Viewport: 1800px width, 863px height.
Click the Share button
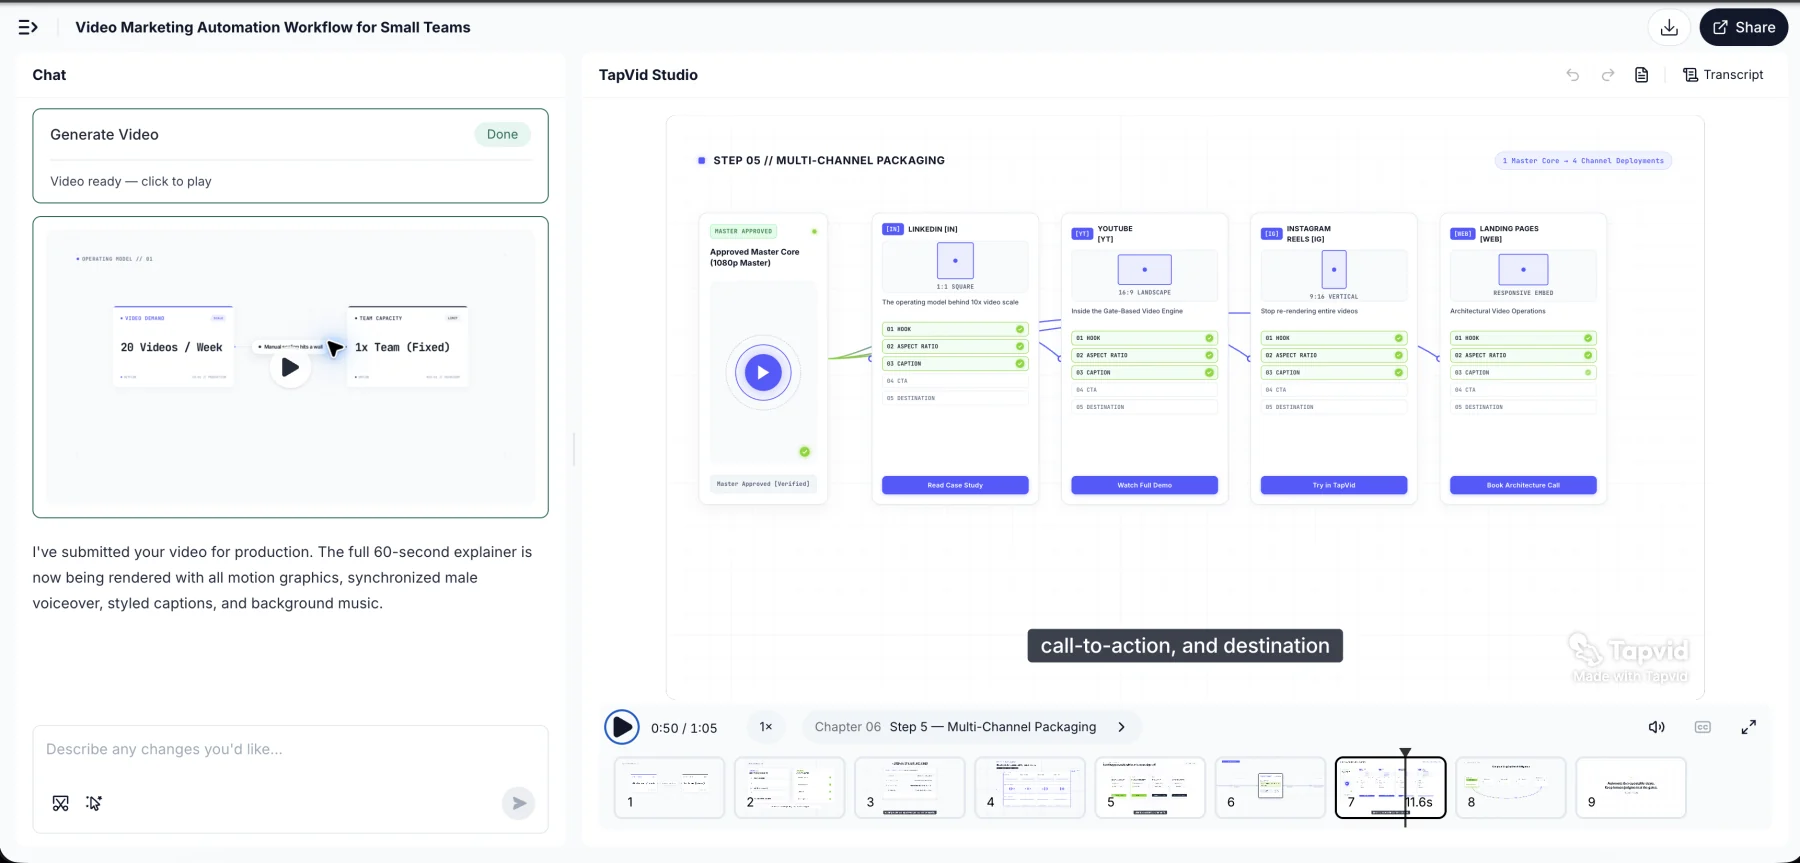(1744, 28)
